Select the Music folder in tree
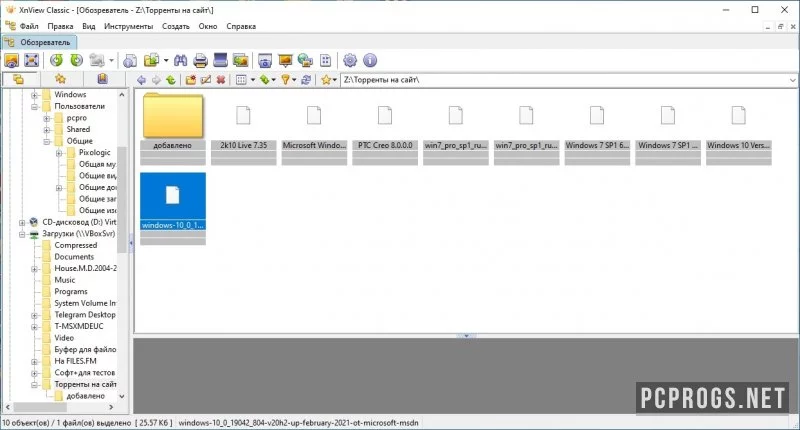Screen dimensions: 800x430 click(65, 280)
